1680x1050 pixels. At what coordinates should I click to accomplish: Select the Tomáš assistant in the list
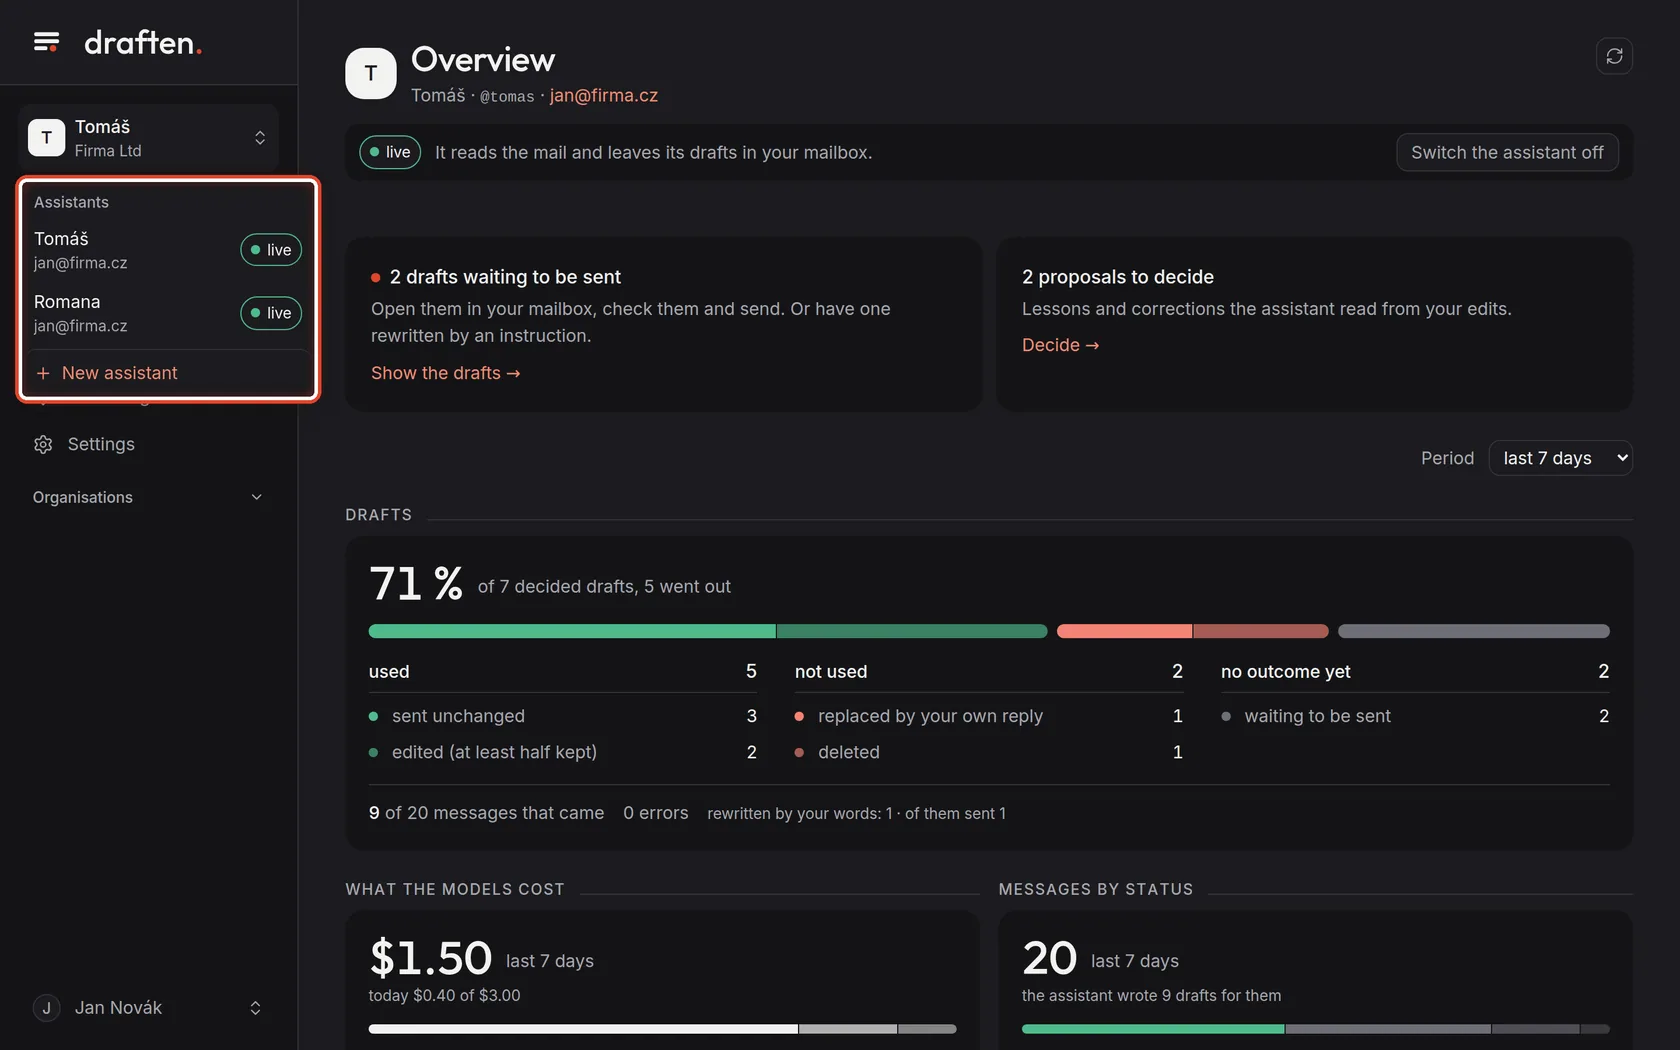[167, 250]
